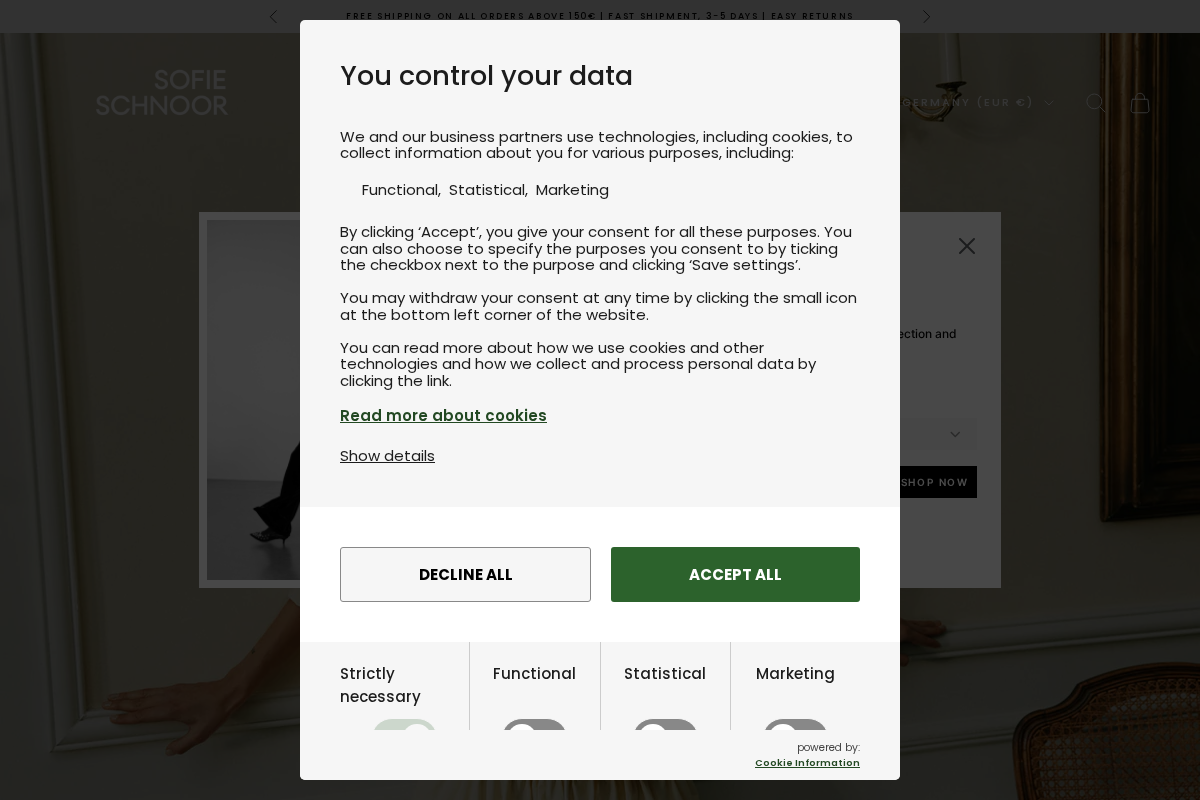
Task: Open the Read more about cookies link
Action: pos(443,416)
